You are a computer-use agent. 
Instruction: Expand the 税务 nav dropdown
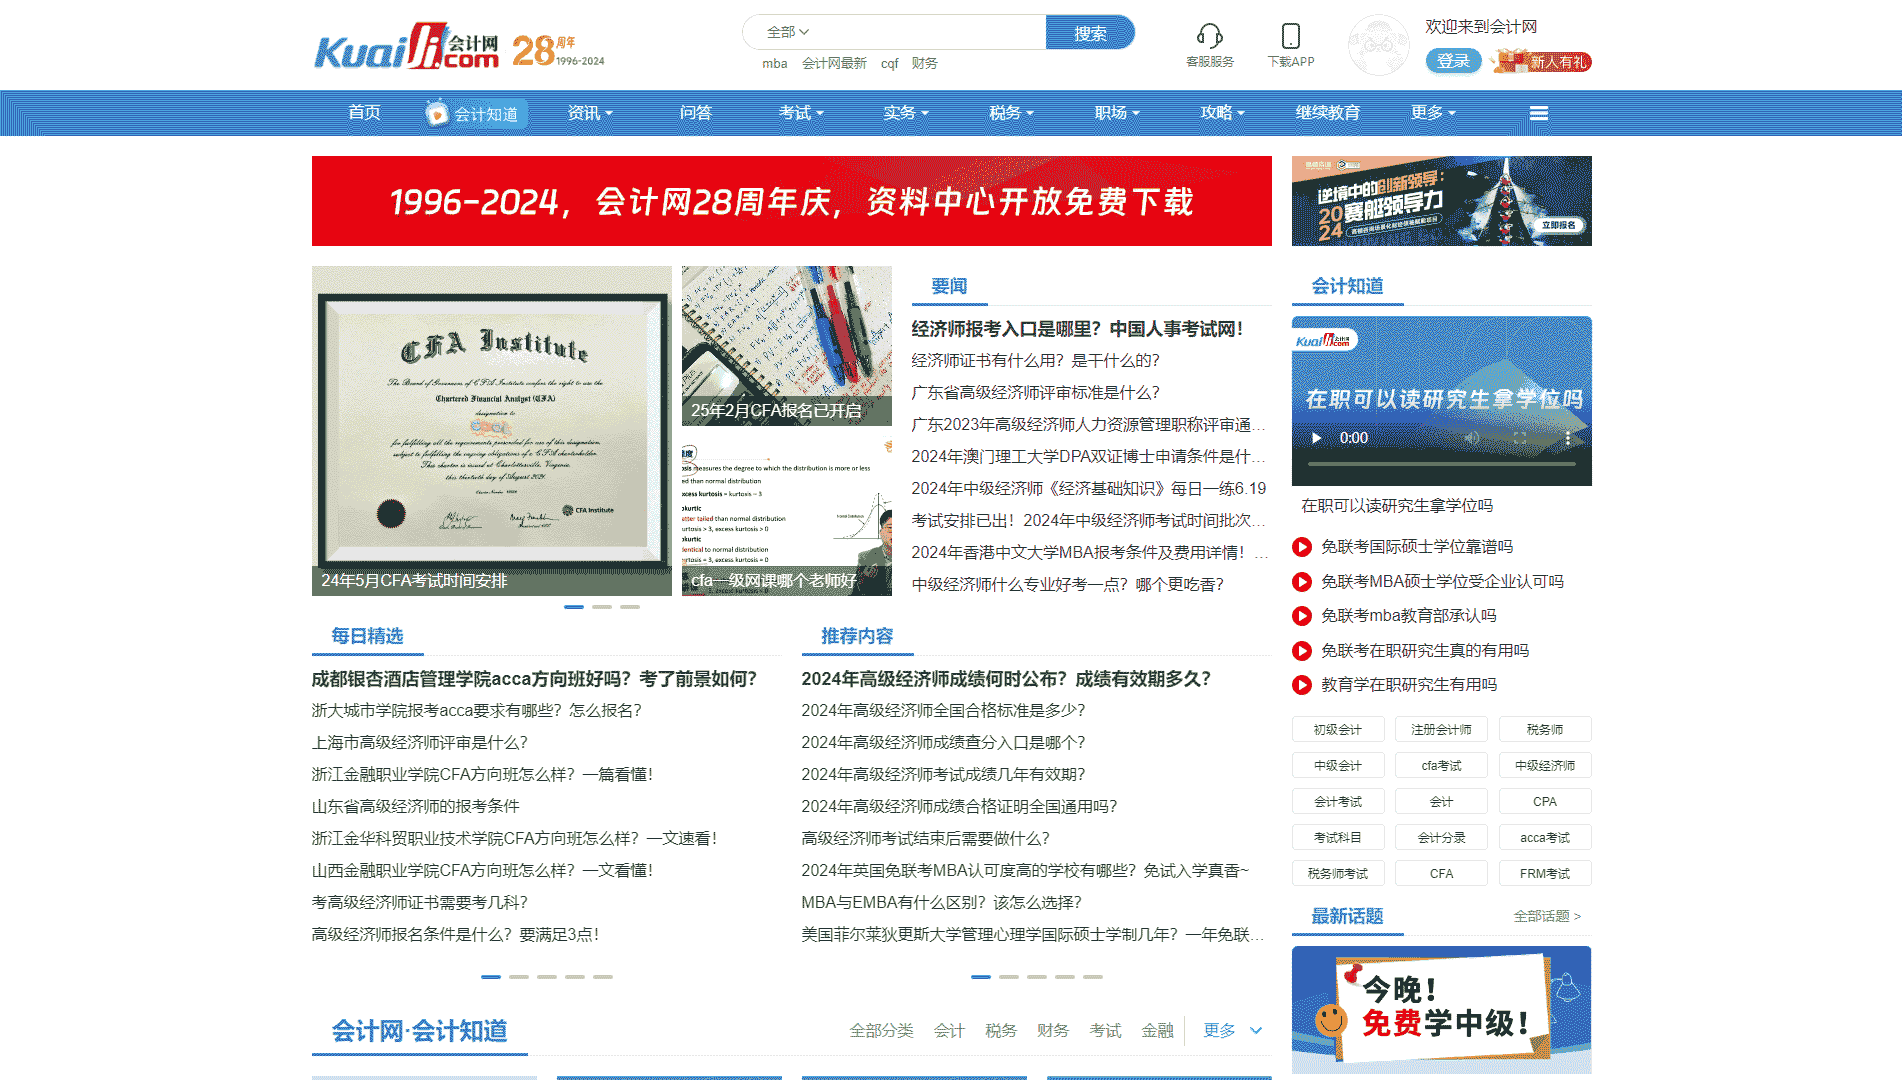pos(1011,113)
